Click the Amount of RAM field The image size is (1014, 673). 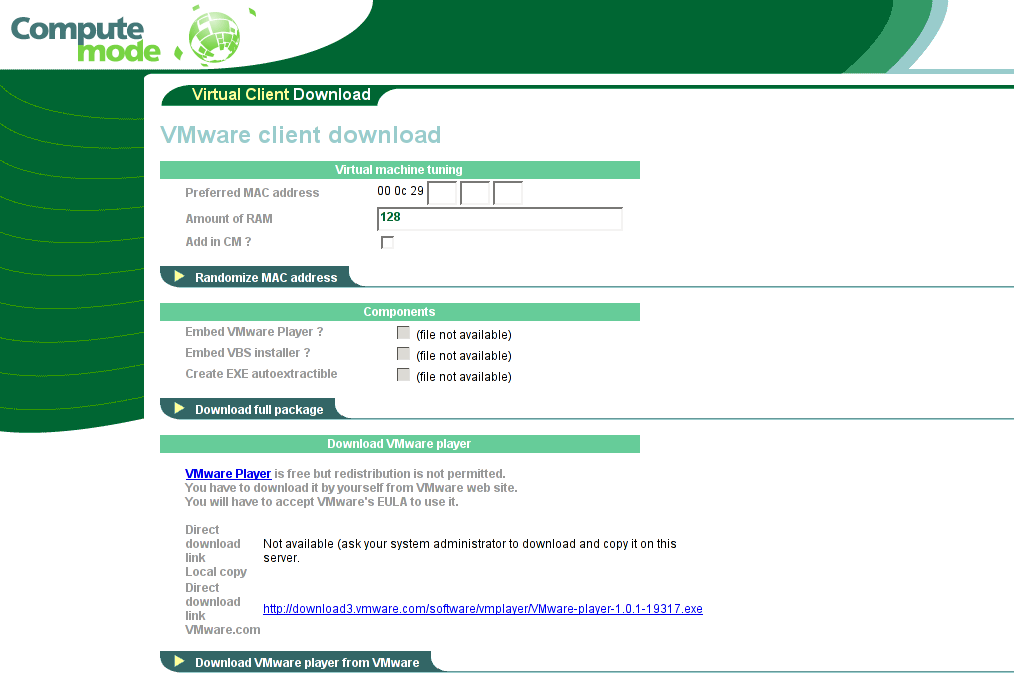pyautogui.click(x=500, y=219)
